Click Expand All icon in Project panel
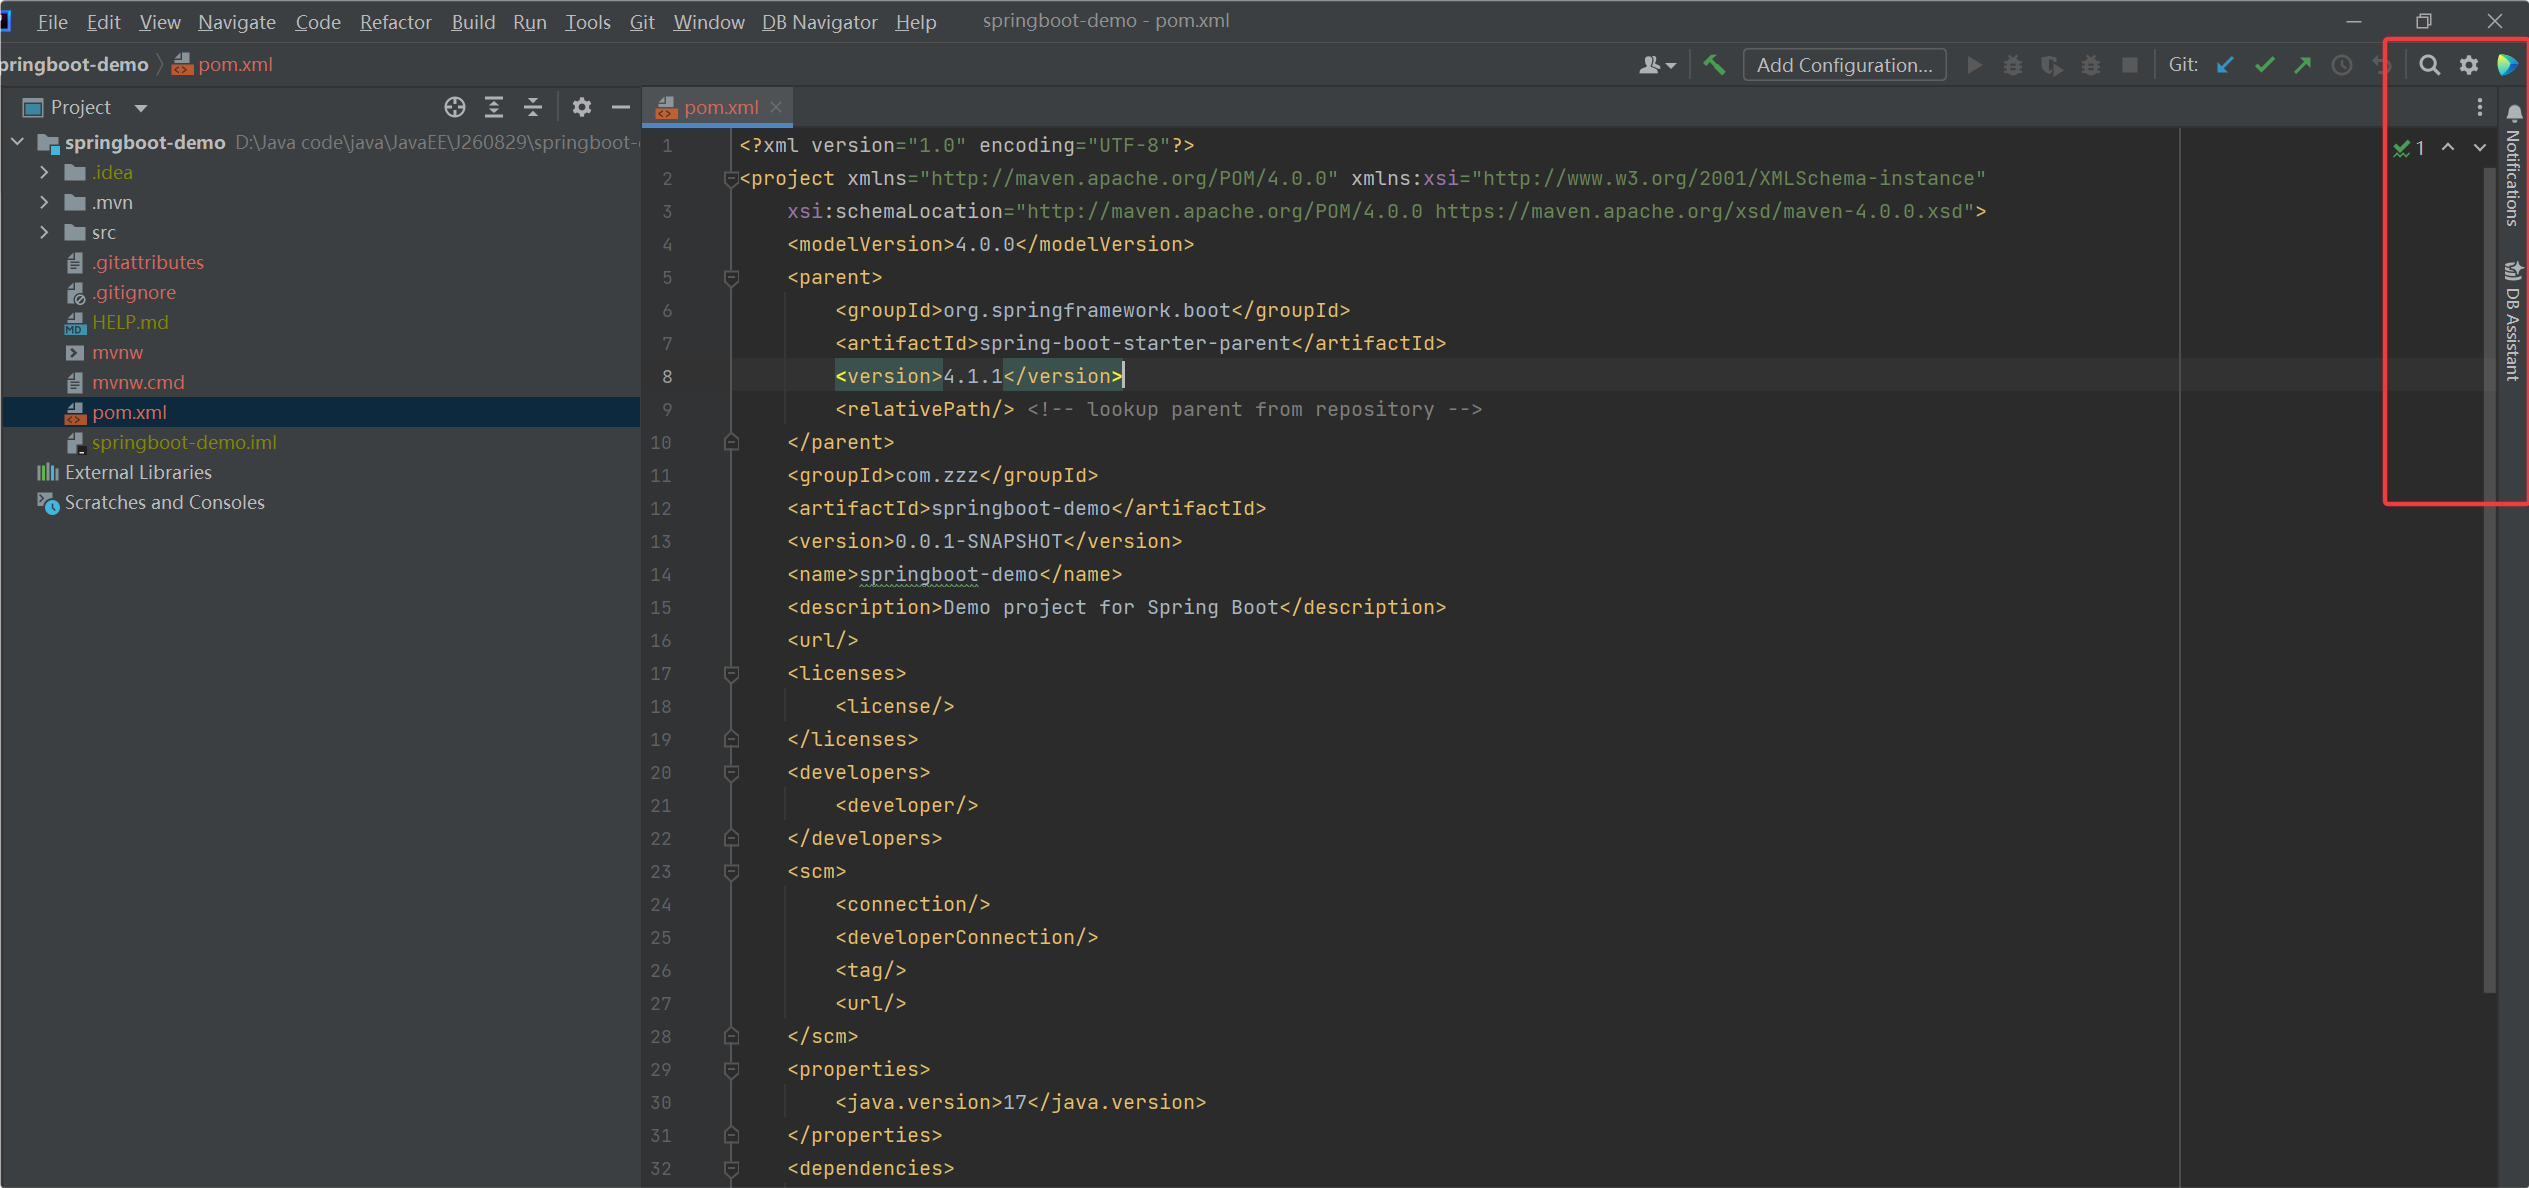Image resolution: width=2529 pixels, height=1188 pixels. click(494, 107)
